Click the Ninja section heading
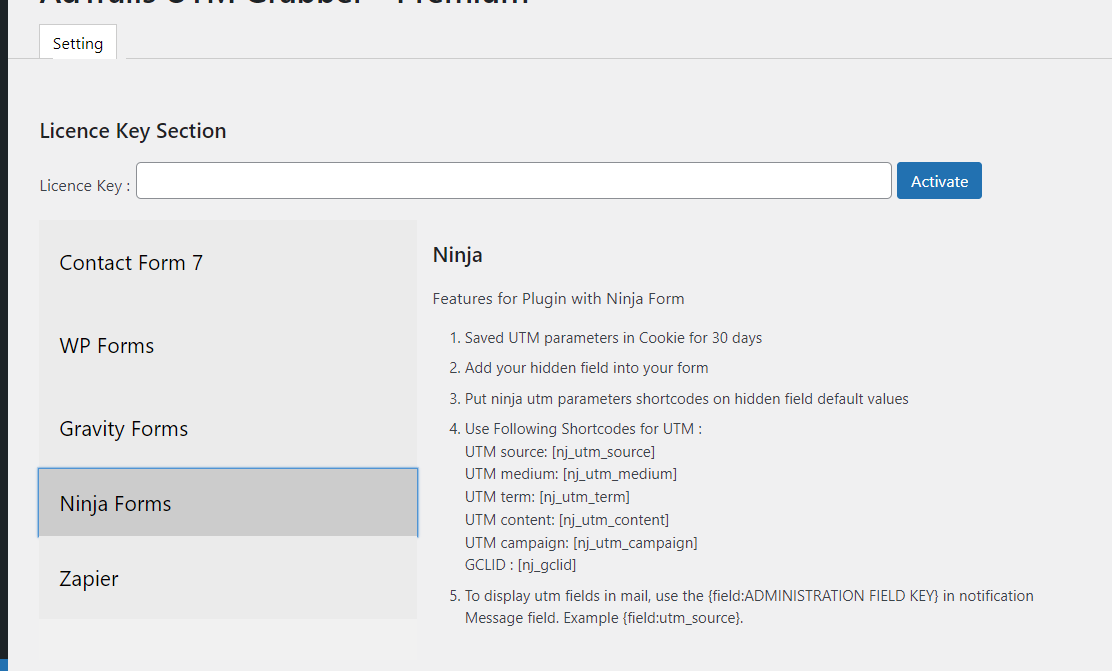This screenshot has height=671, width=1112. pos(457,254)
